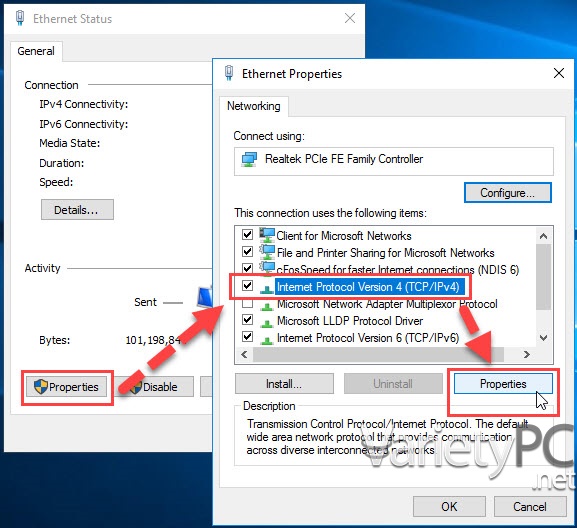This screenshot has height=528, width=577.
Task: Click the Ethernet Status title bar icon
Action: [20, 18]
